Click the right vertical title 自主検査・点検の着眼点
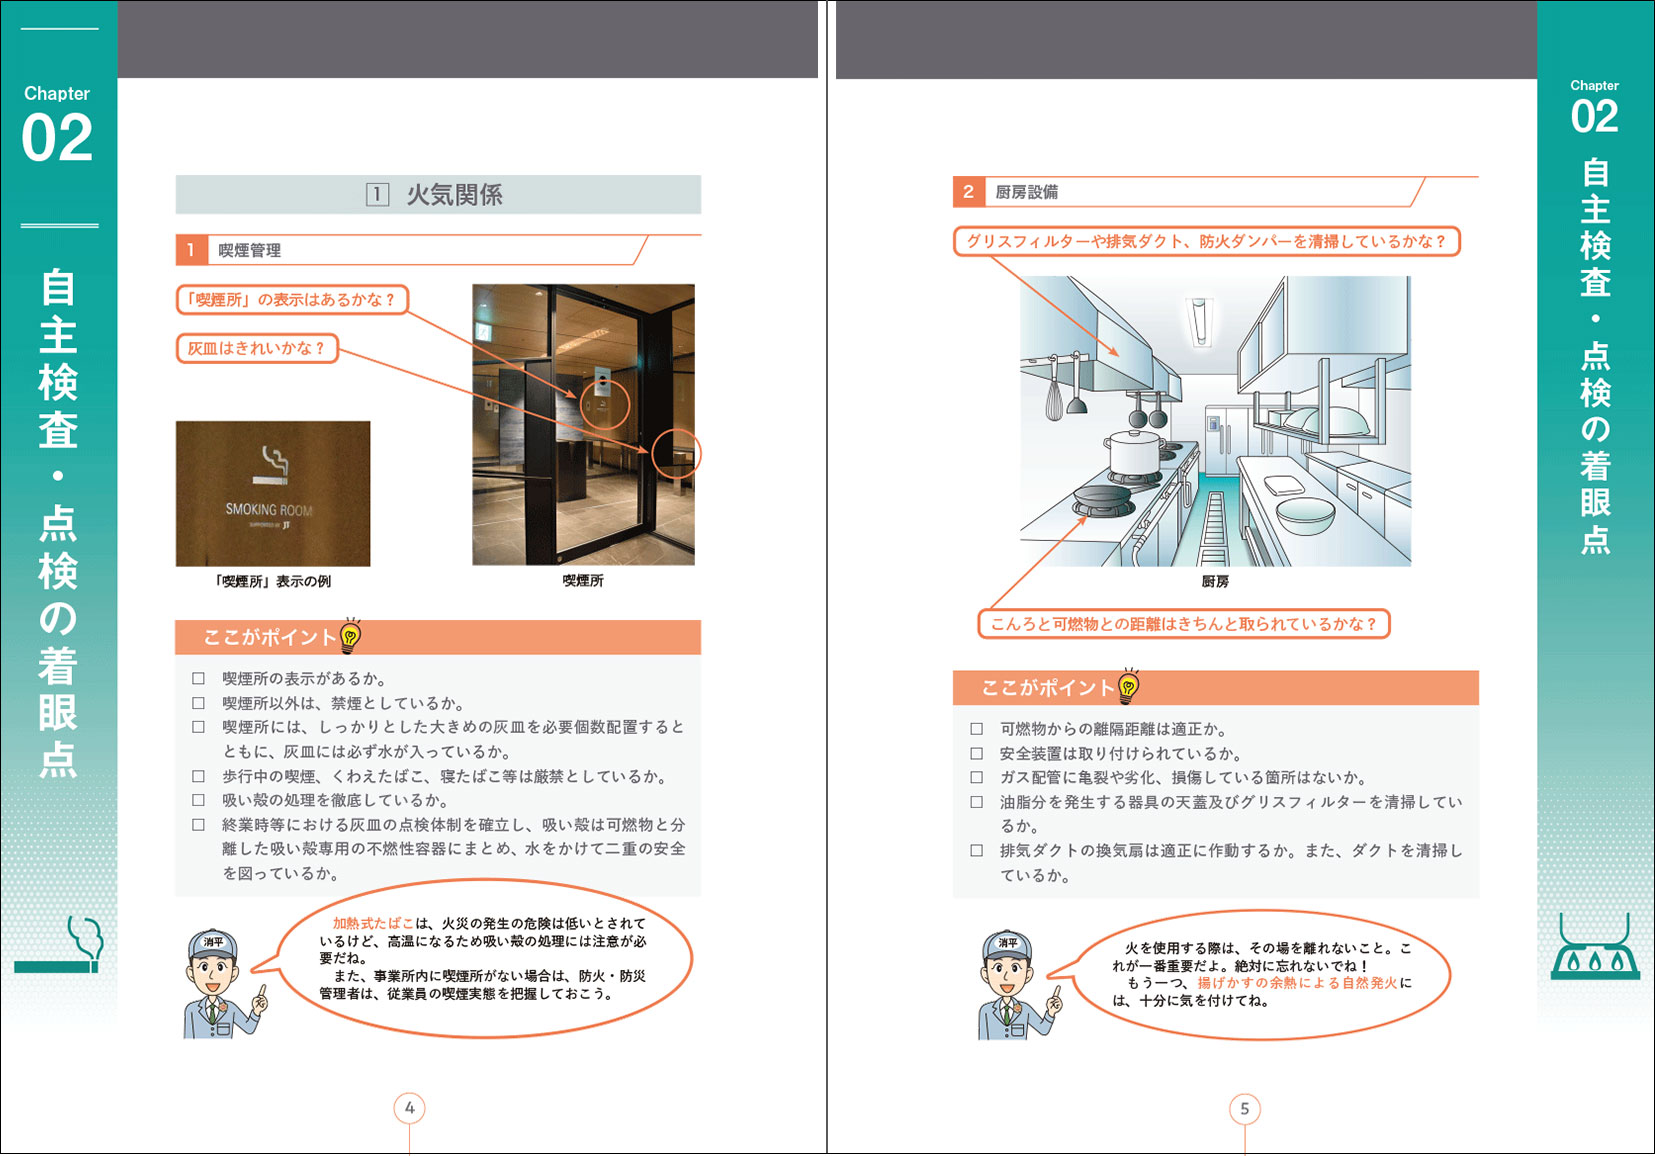Image resolution: width=1655 pixels, height=1156 pixels. click(x=1595, y=356)
